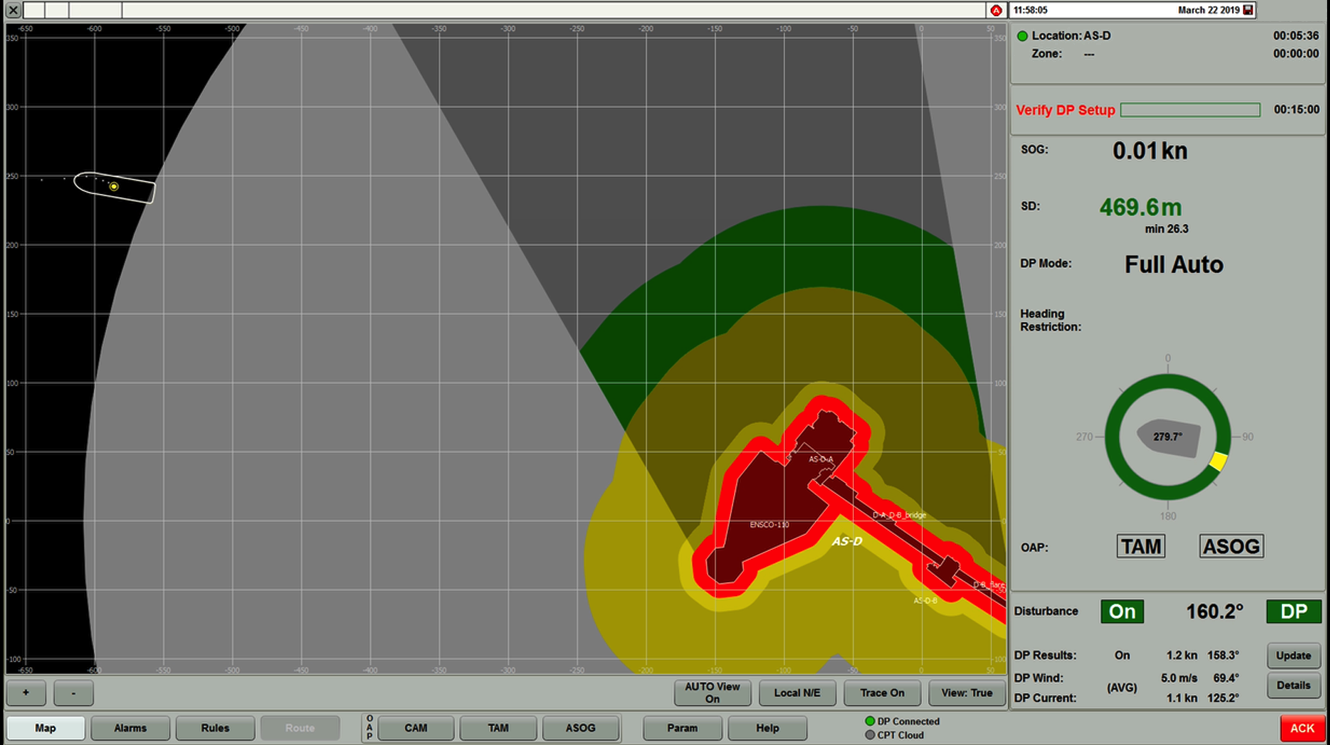
Task: Expand DP results with Details button
Action: [x=1293, y=686]
